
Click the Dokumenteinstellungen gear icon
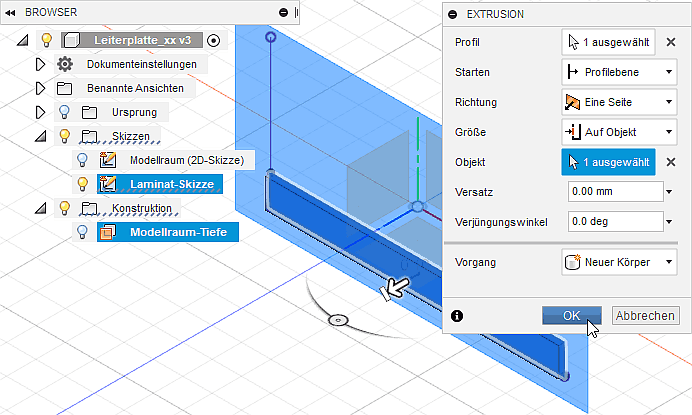pyautogui.click(x=65, y=64)
